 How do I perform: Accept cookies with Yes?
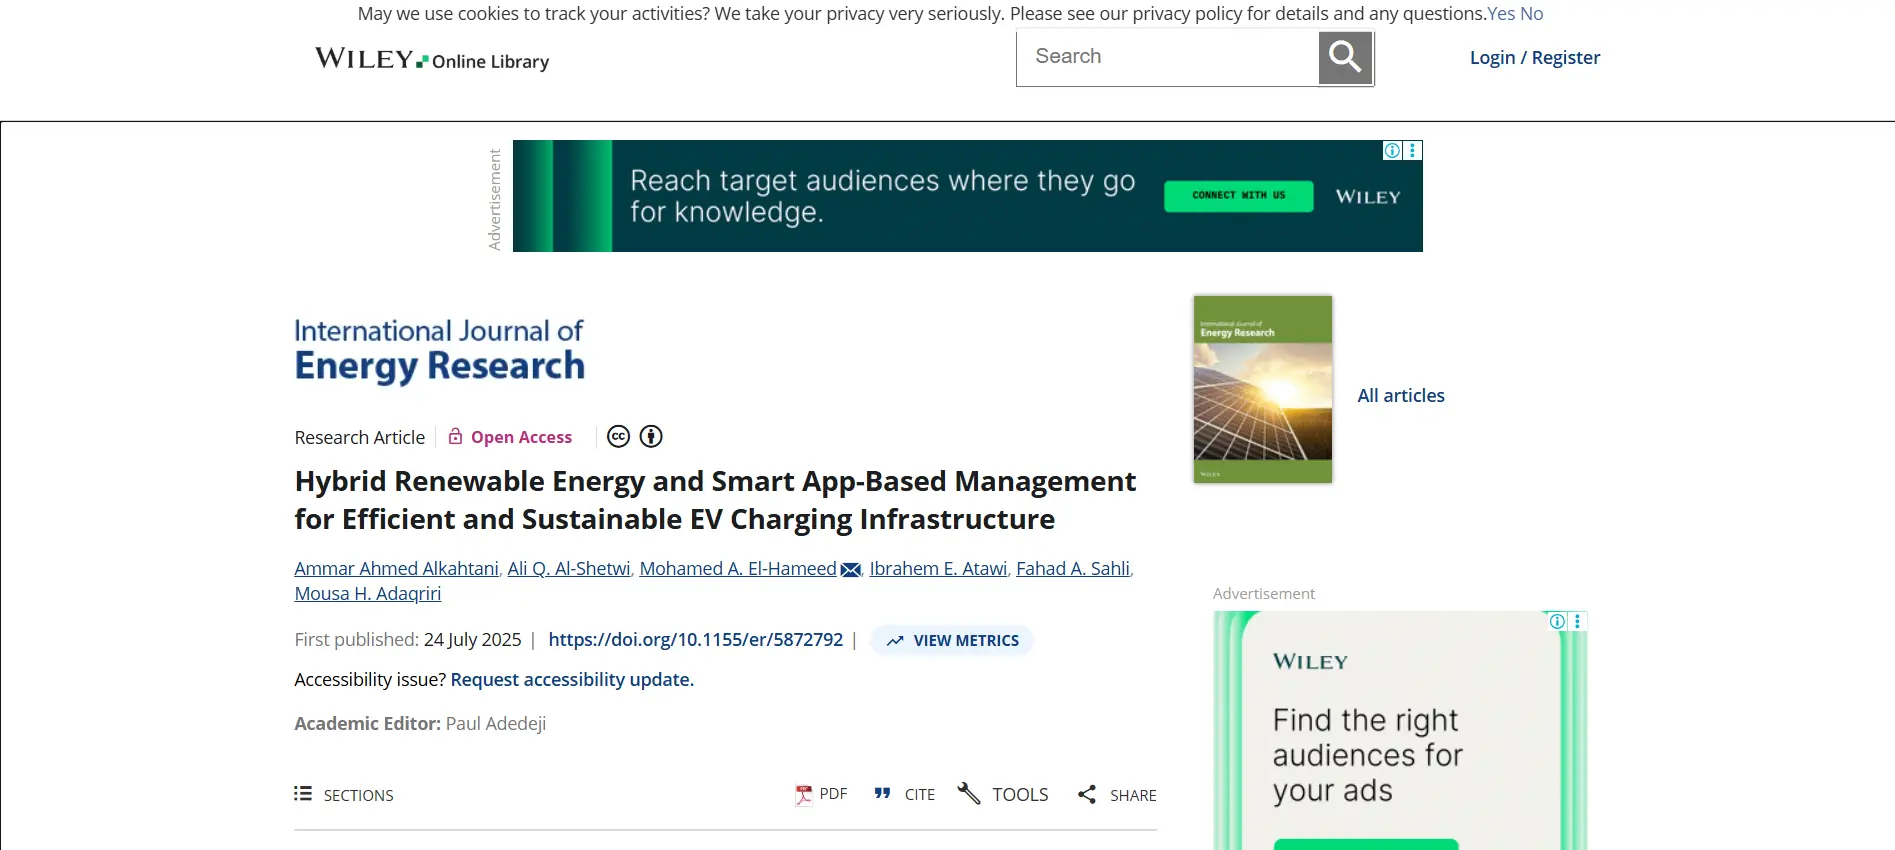coord(1501,14)
